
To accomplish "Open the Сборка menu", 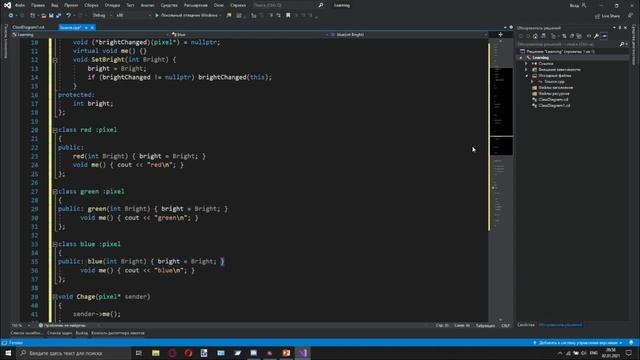I will [91, 5].
